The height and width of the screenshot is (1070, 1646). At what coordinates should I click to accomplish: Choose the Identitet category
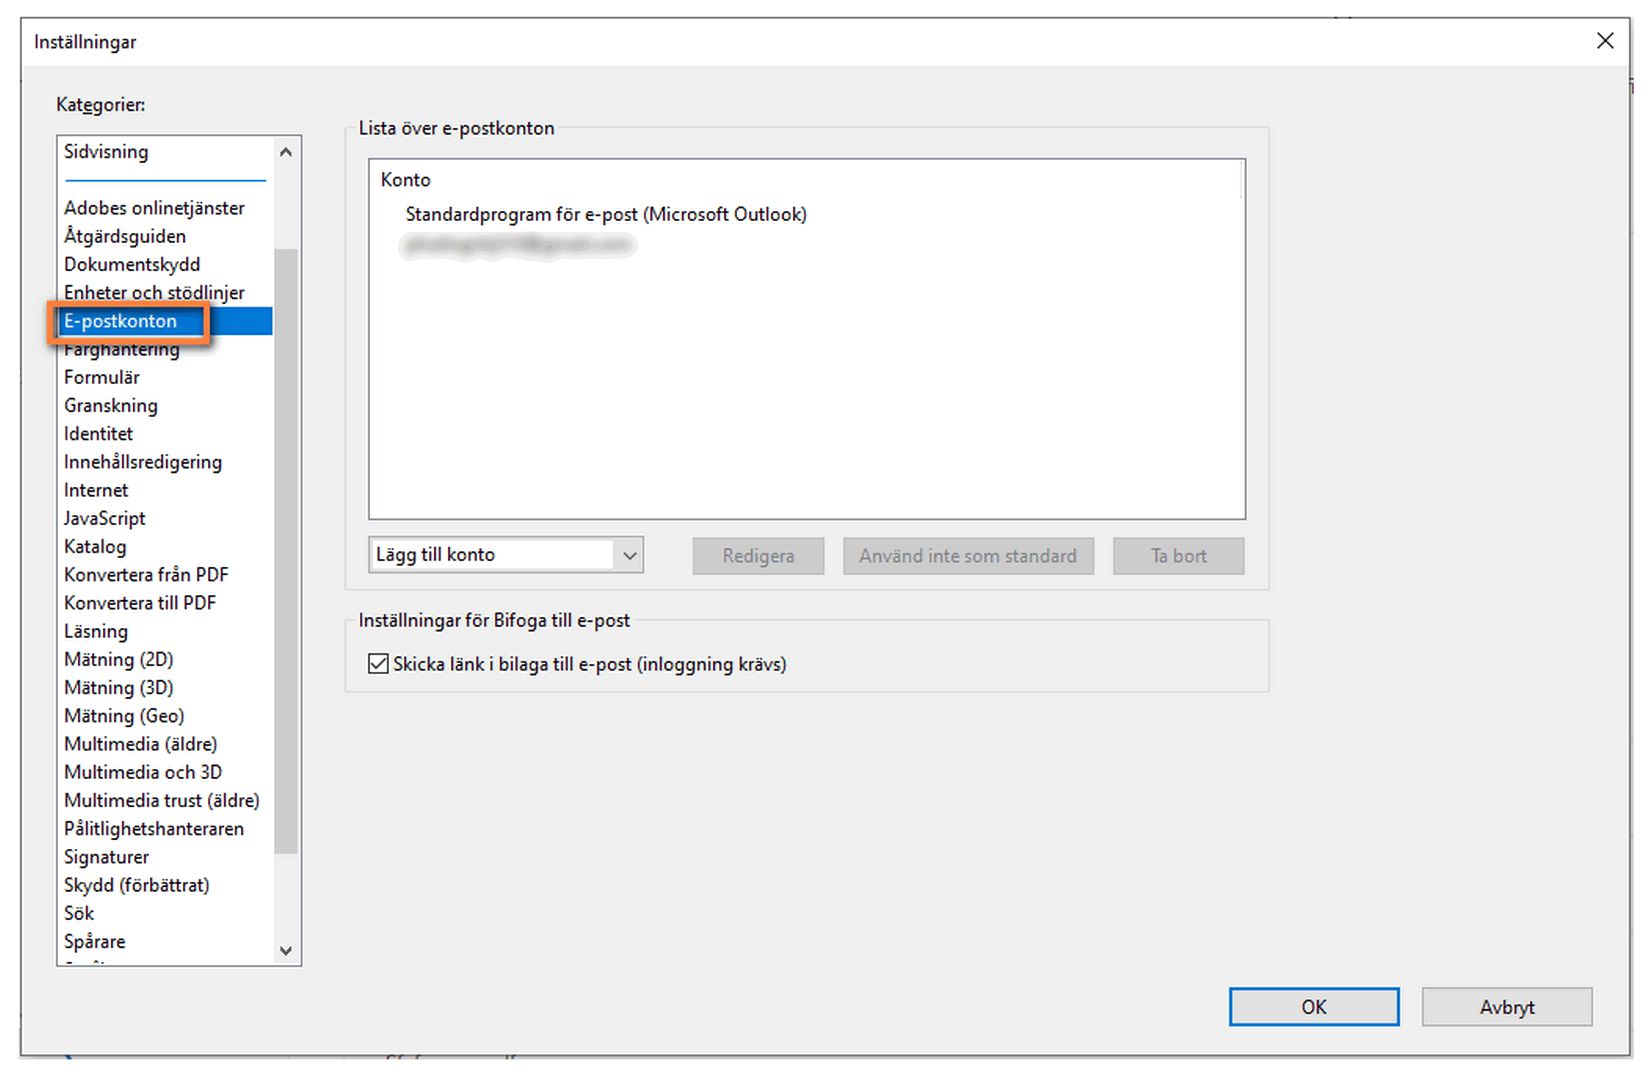98,433
